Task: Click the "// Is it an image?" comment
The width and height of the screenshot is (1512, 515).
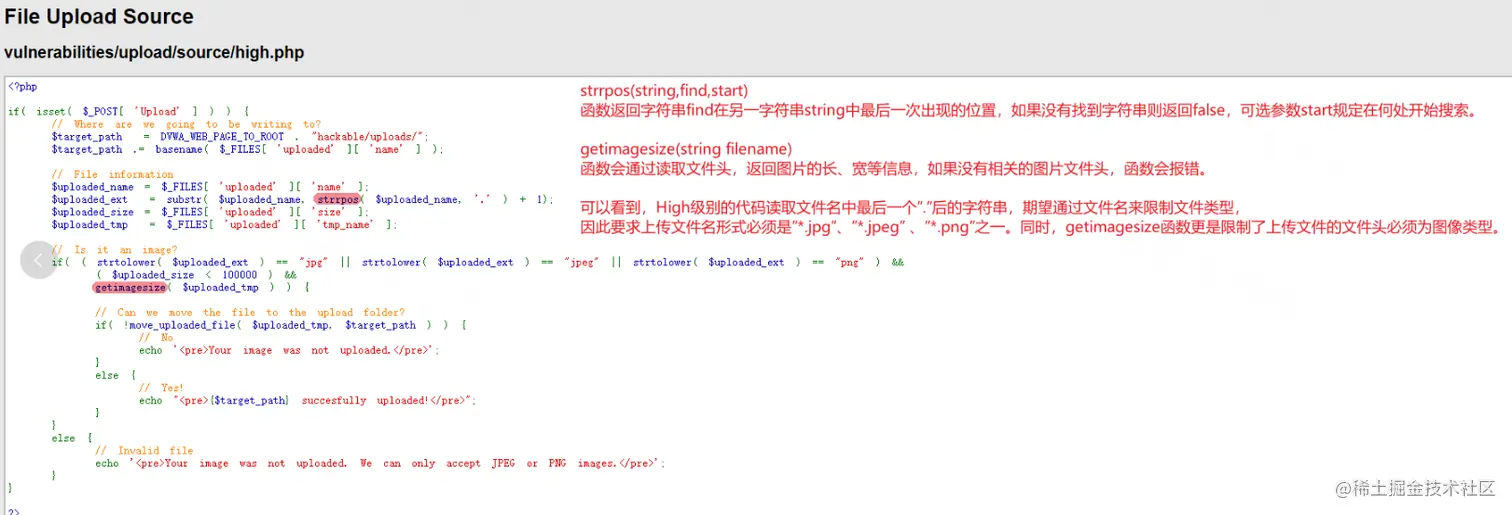Action: [x=114, y=249]
